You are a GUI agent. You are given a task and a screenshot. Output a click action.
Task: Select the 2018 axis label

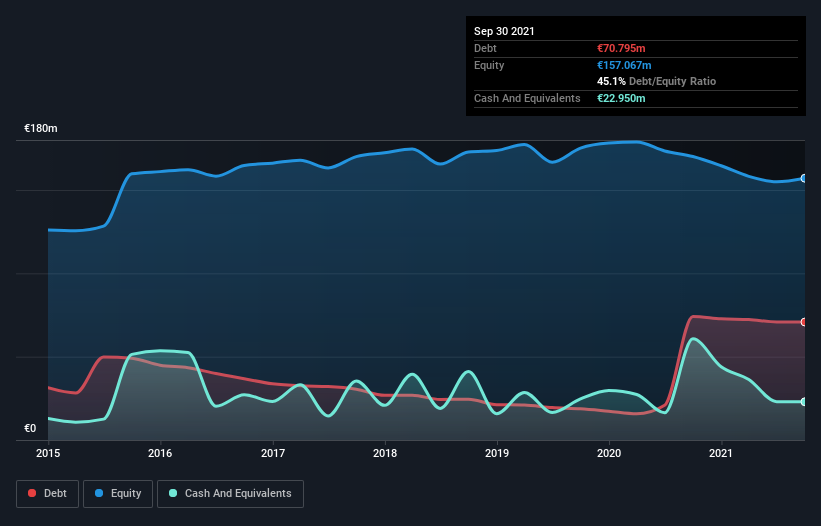[385, 453]
